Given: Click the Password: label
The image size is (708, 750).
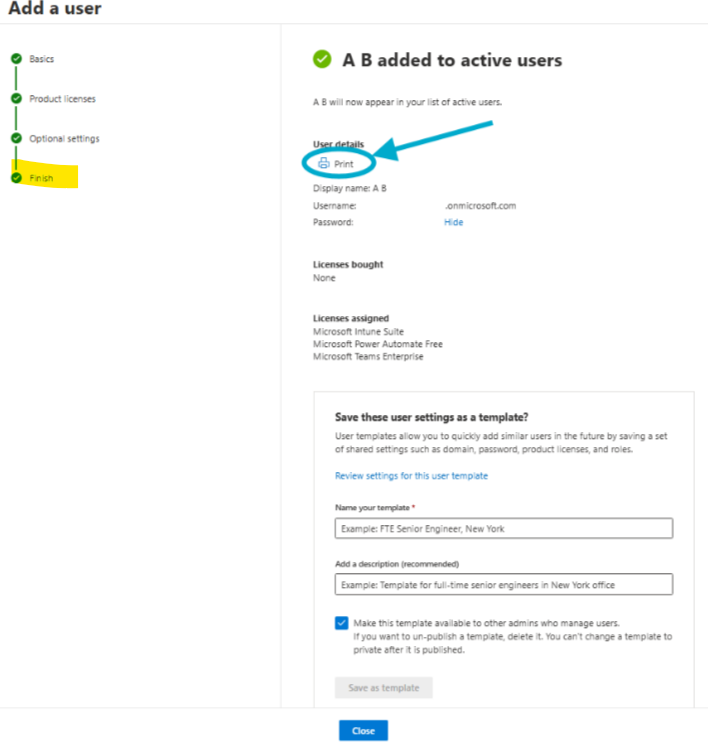Looking at the screenshot, I should coord(333,222).
